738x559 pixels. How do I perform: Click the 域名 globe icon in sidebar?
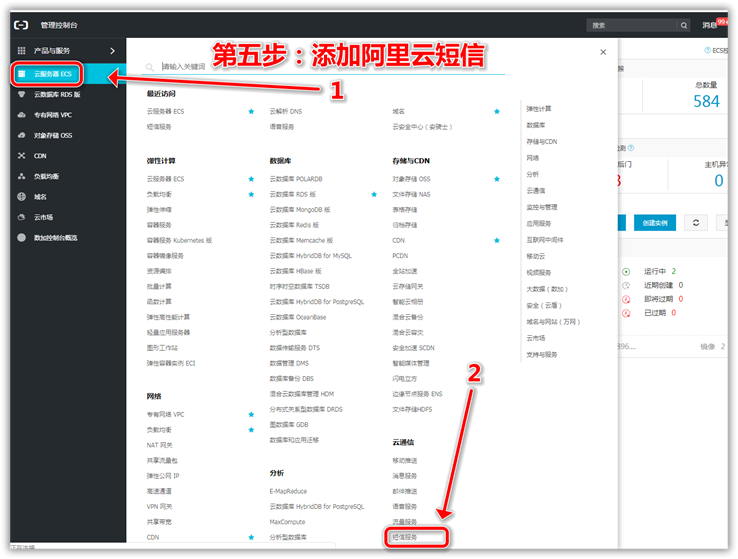(22, 197)
